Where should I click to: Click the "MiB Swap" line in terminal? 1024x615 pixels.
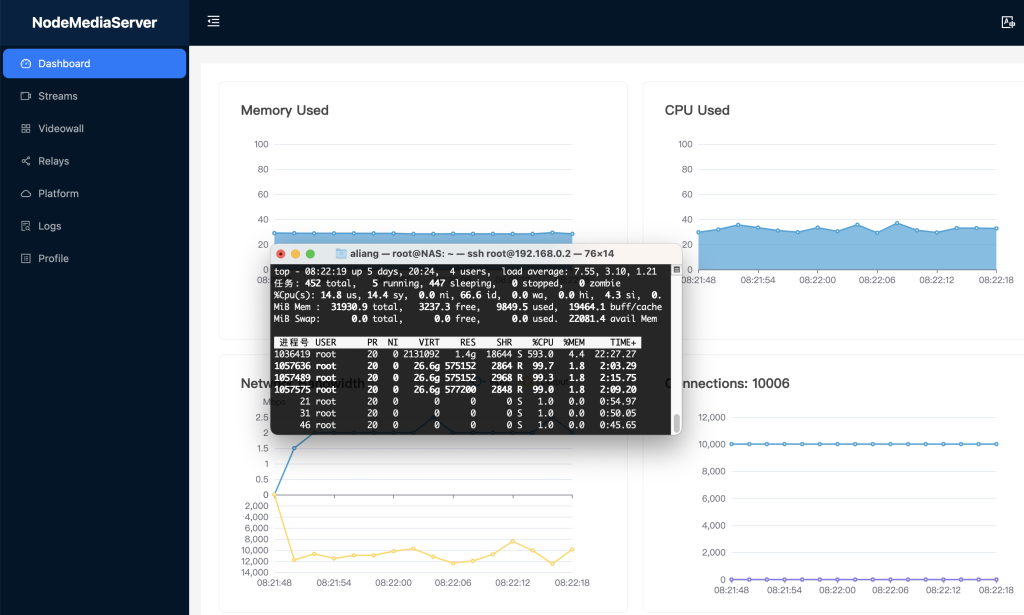tap(465, 319)
